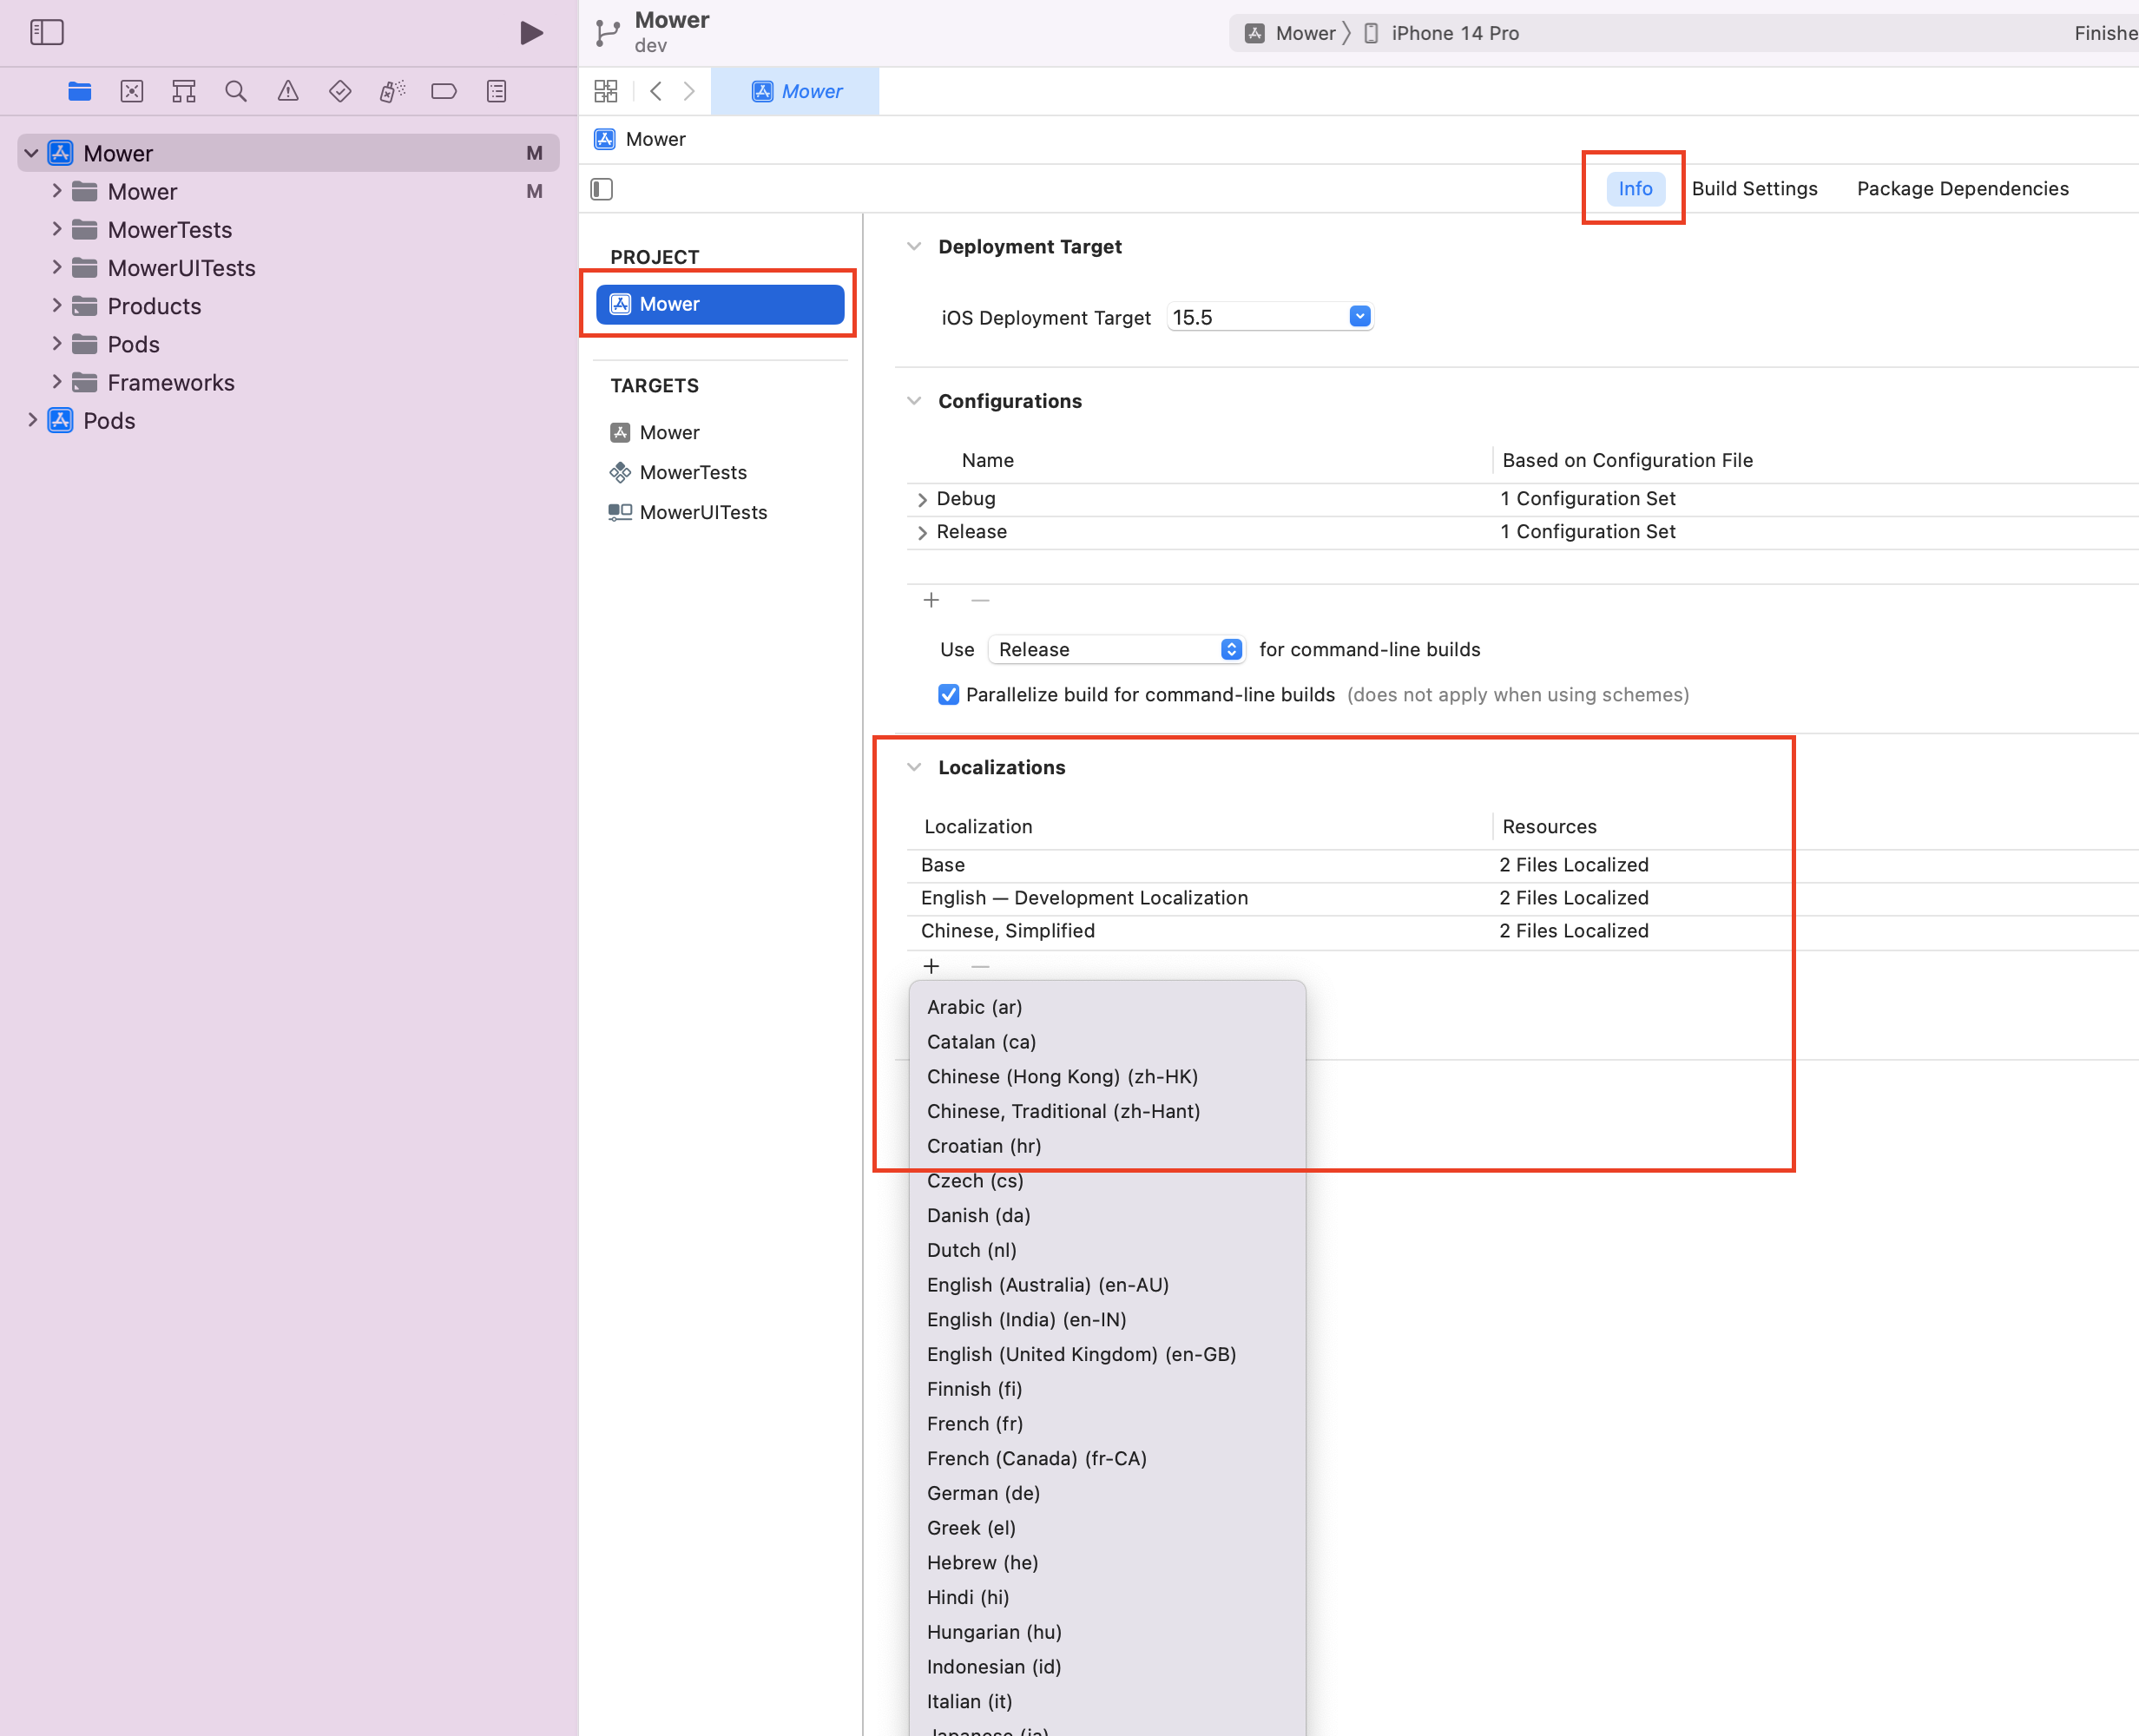This screenshot has height=1736, width=2139.
Task: Expand the Frameworks folder
Action: pos(57,381)
